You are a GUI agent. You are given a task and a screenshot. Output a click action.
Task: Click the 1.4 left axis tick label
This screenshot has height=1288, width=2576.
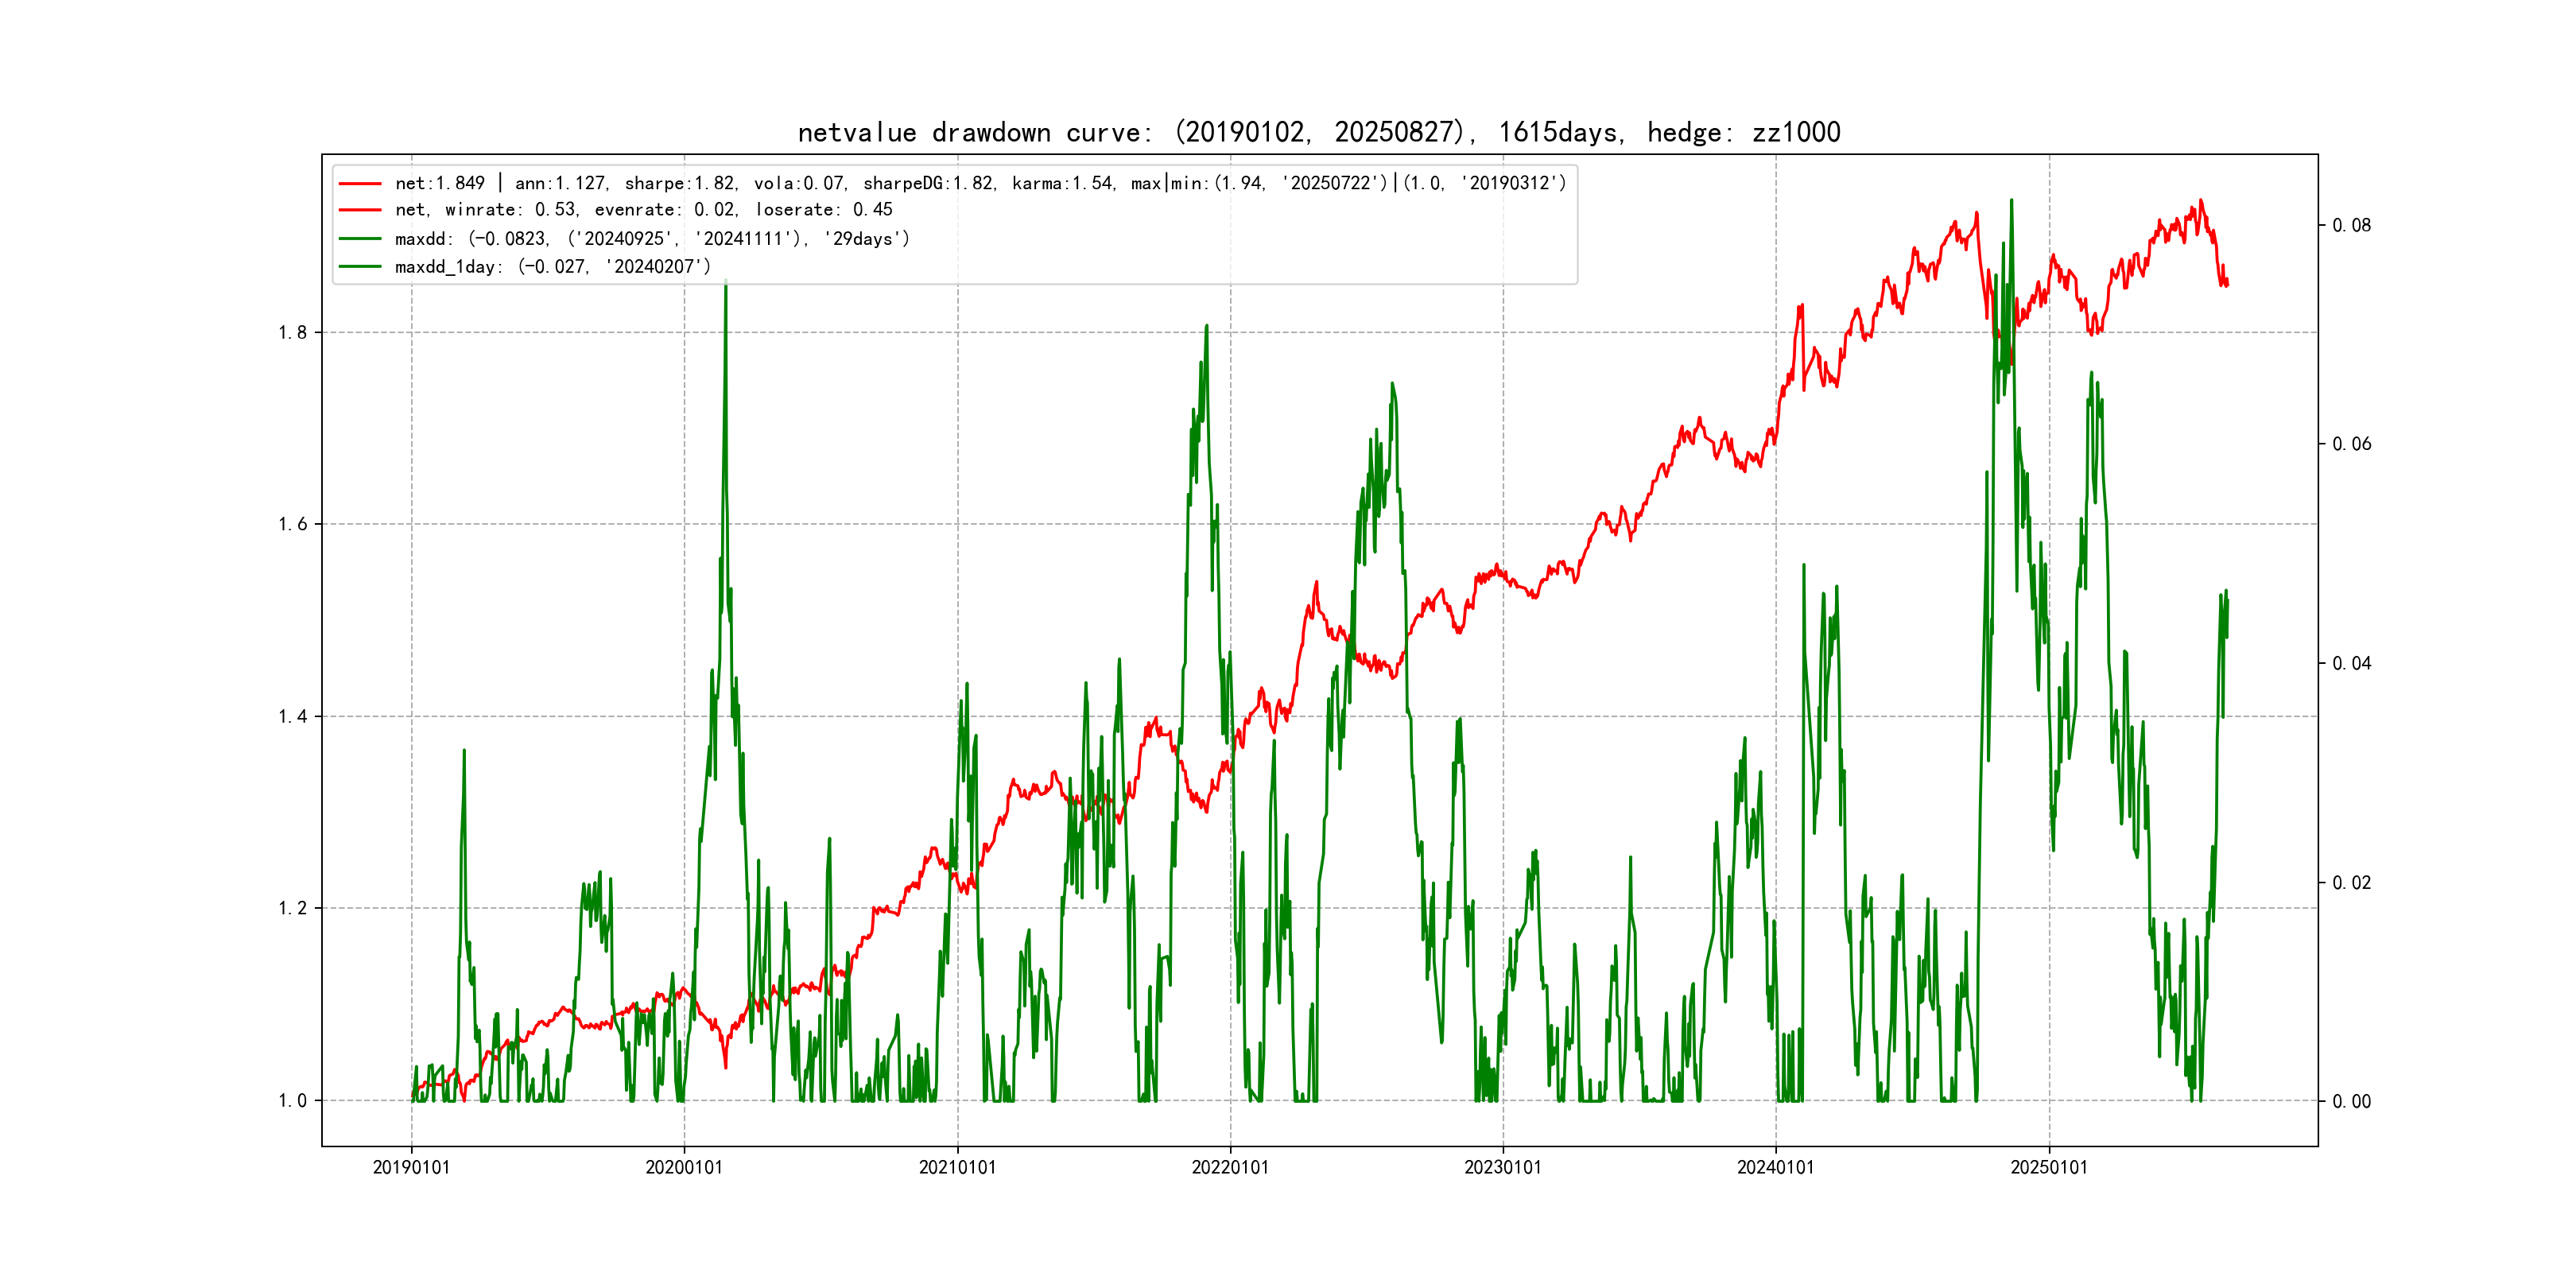[x=292, y=716]
